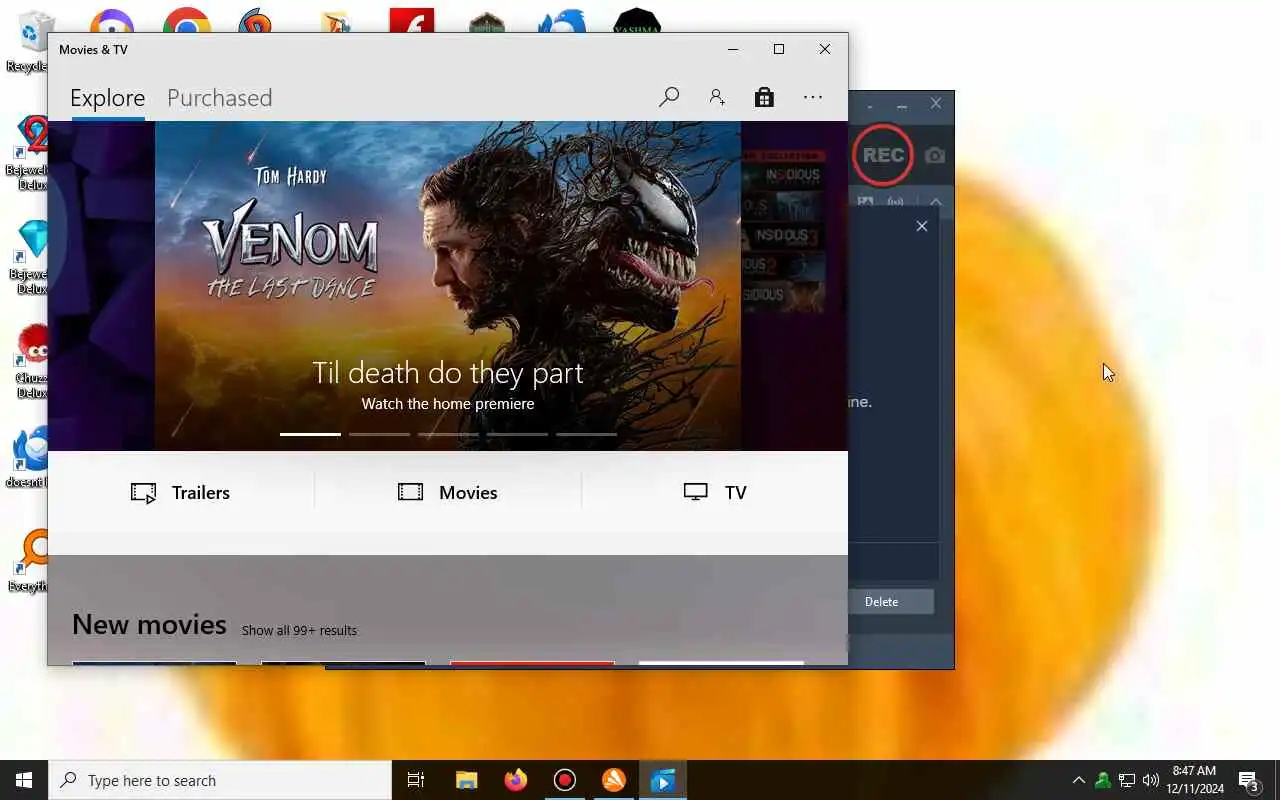1280x800 pixels.
Task: Open the three-dot more options menu
Action: tap(813, 97)
